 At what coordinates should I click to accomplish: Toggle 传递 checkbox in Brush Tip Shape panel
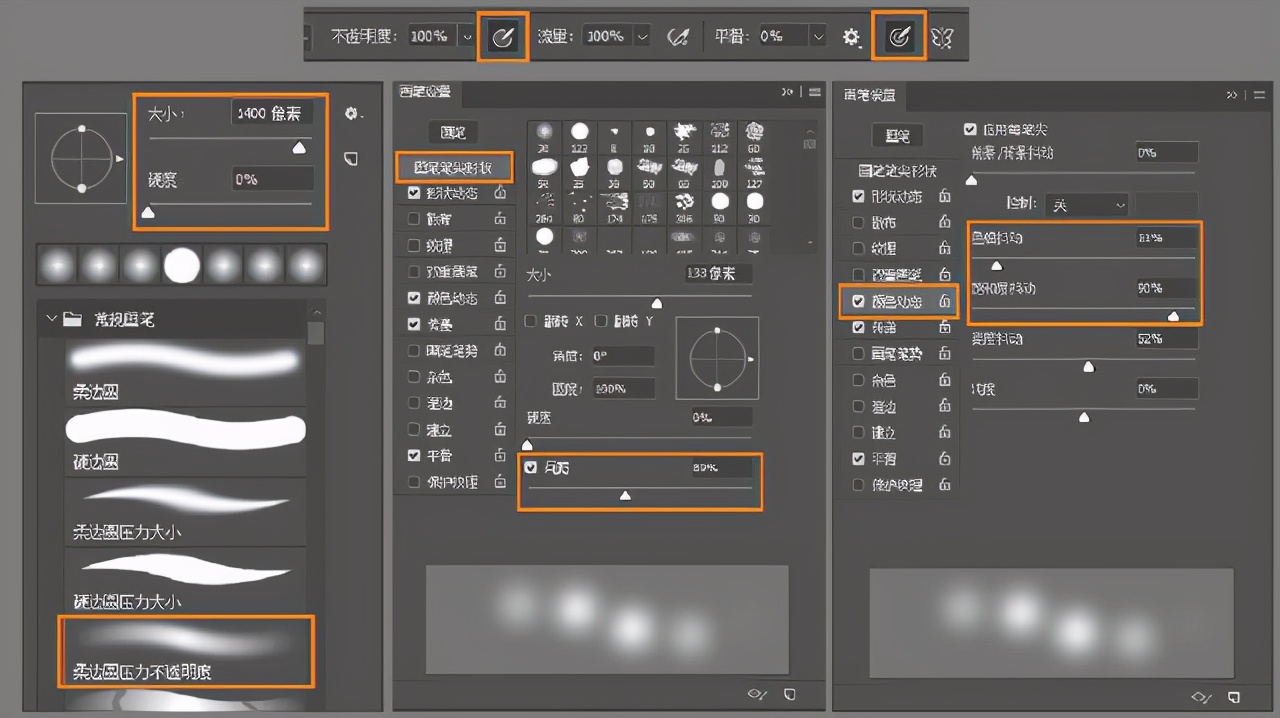[414, 324]
